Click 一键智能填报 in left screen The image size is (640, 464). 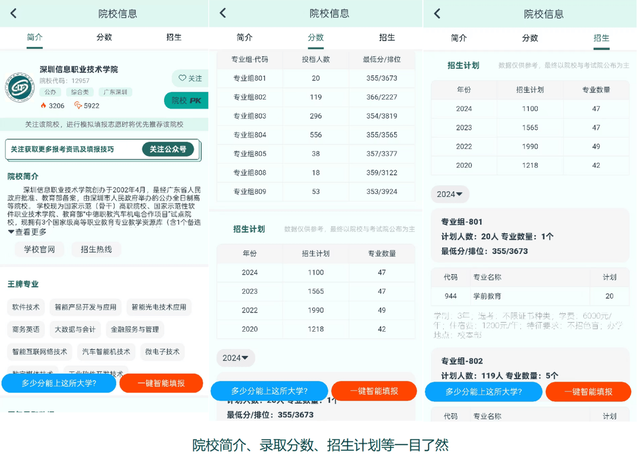[161, 383]
